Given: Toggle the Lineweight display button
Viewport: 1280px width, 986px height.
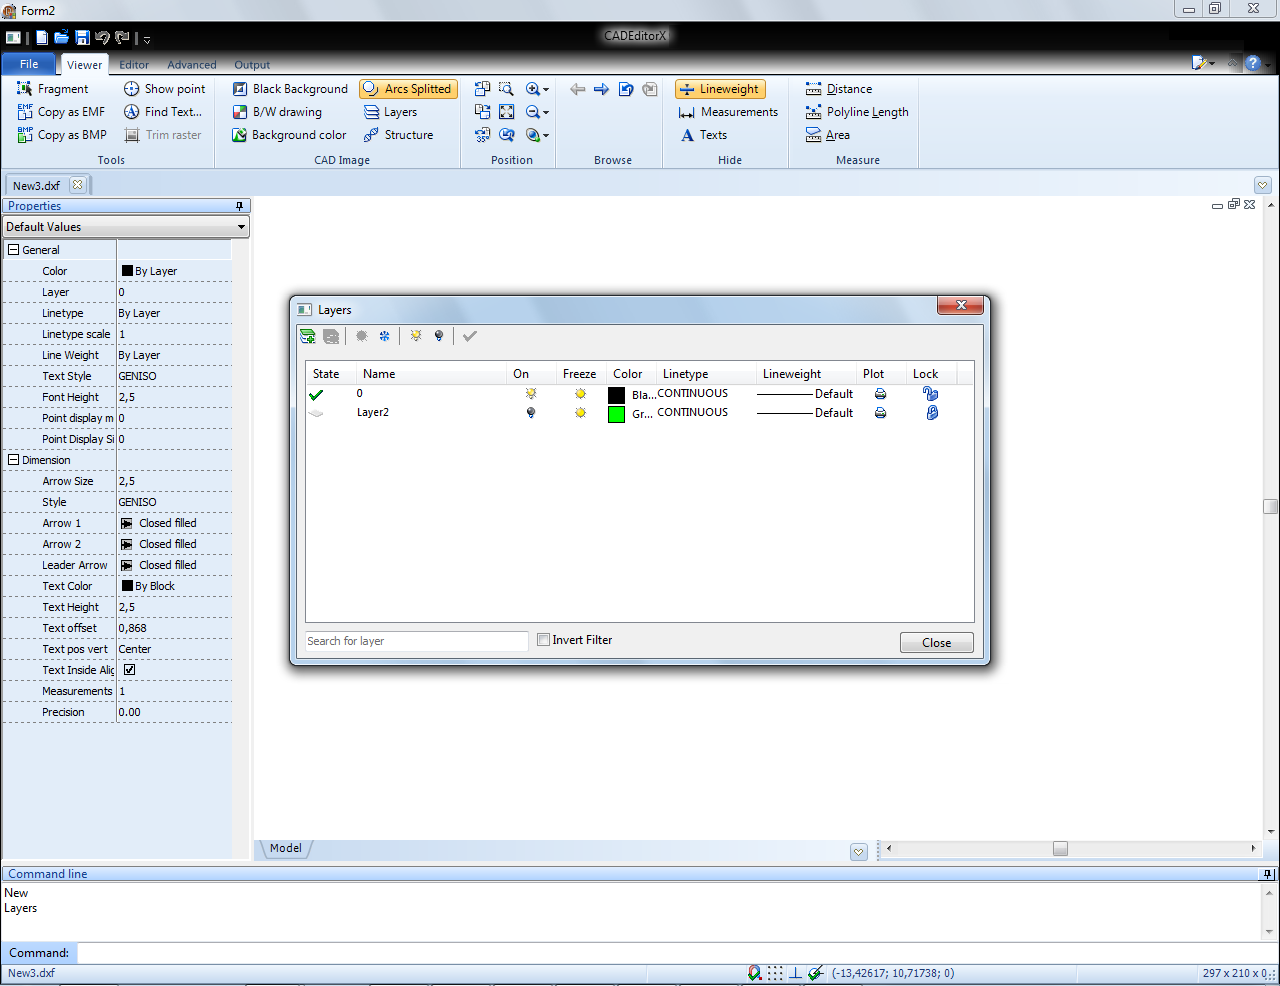Looking at the screenshot, I should (720, 89).
